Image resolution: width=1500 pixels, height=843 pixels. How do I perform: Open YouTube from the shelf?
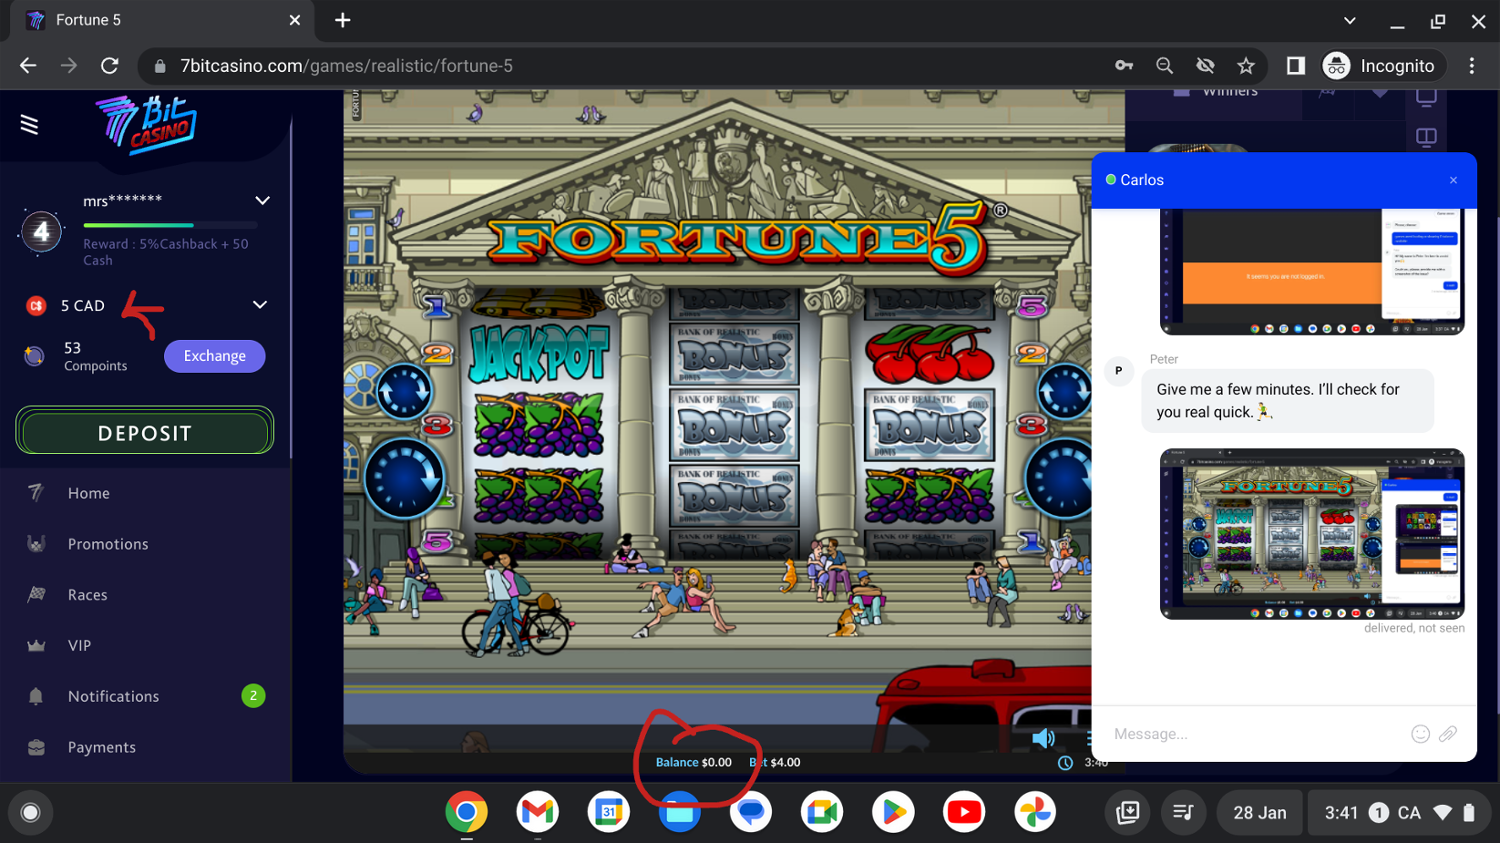click(964, 812)
